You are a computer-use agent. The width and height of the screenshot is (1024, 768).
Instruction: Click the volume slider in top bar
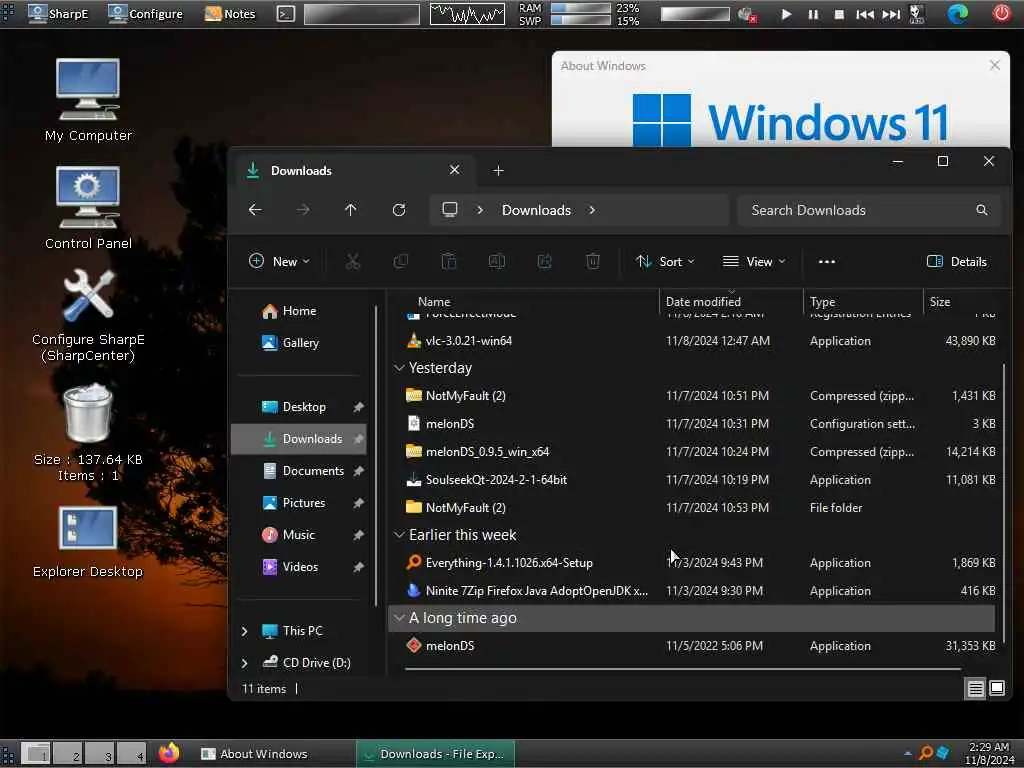[695, 14]
